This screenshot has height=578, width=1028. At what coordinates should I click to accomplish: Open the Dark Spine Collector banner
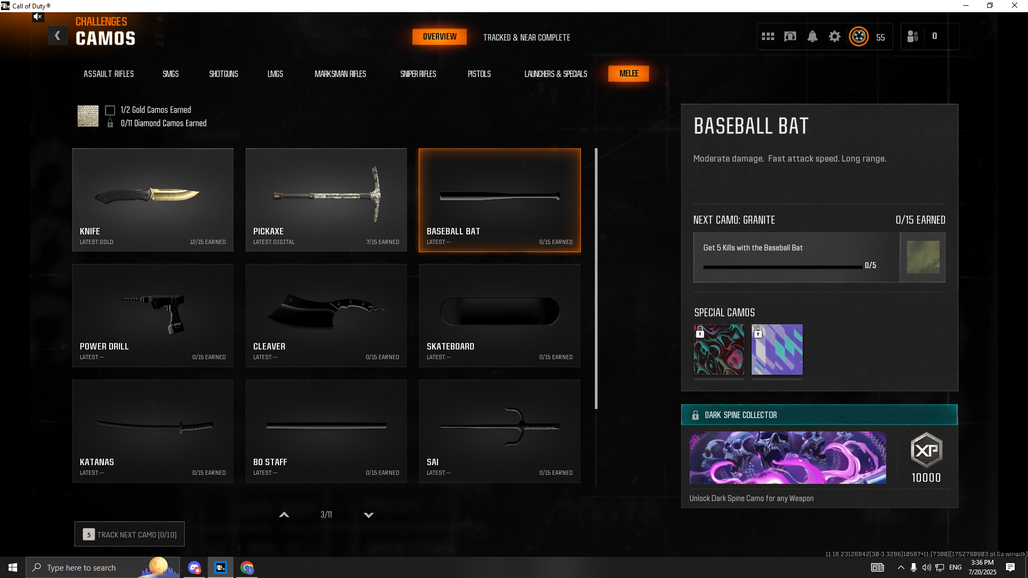[787, 457]
